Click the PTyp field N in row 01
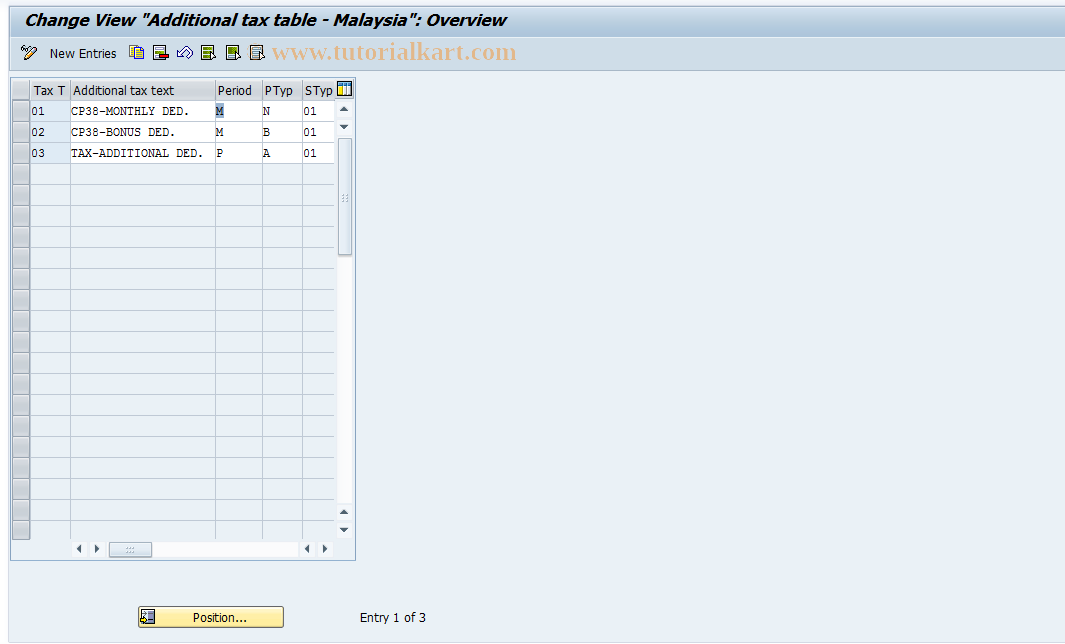Viewport: 1065px width, 644px height. click(282, 111)
